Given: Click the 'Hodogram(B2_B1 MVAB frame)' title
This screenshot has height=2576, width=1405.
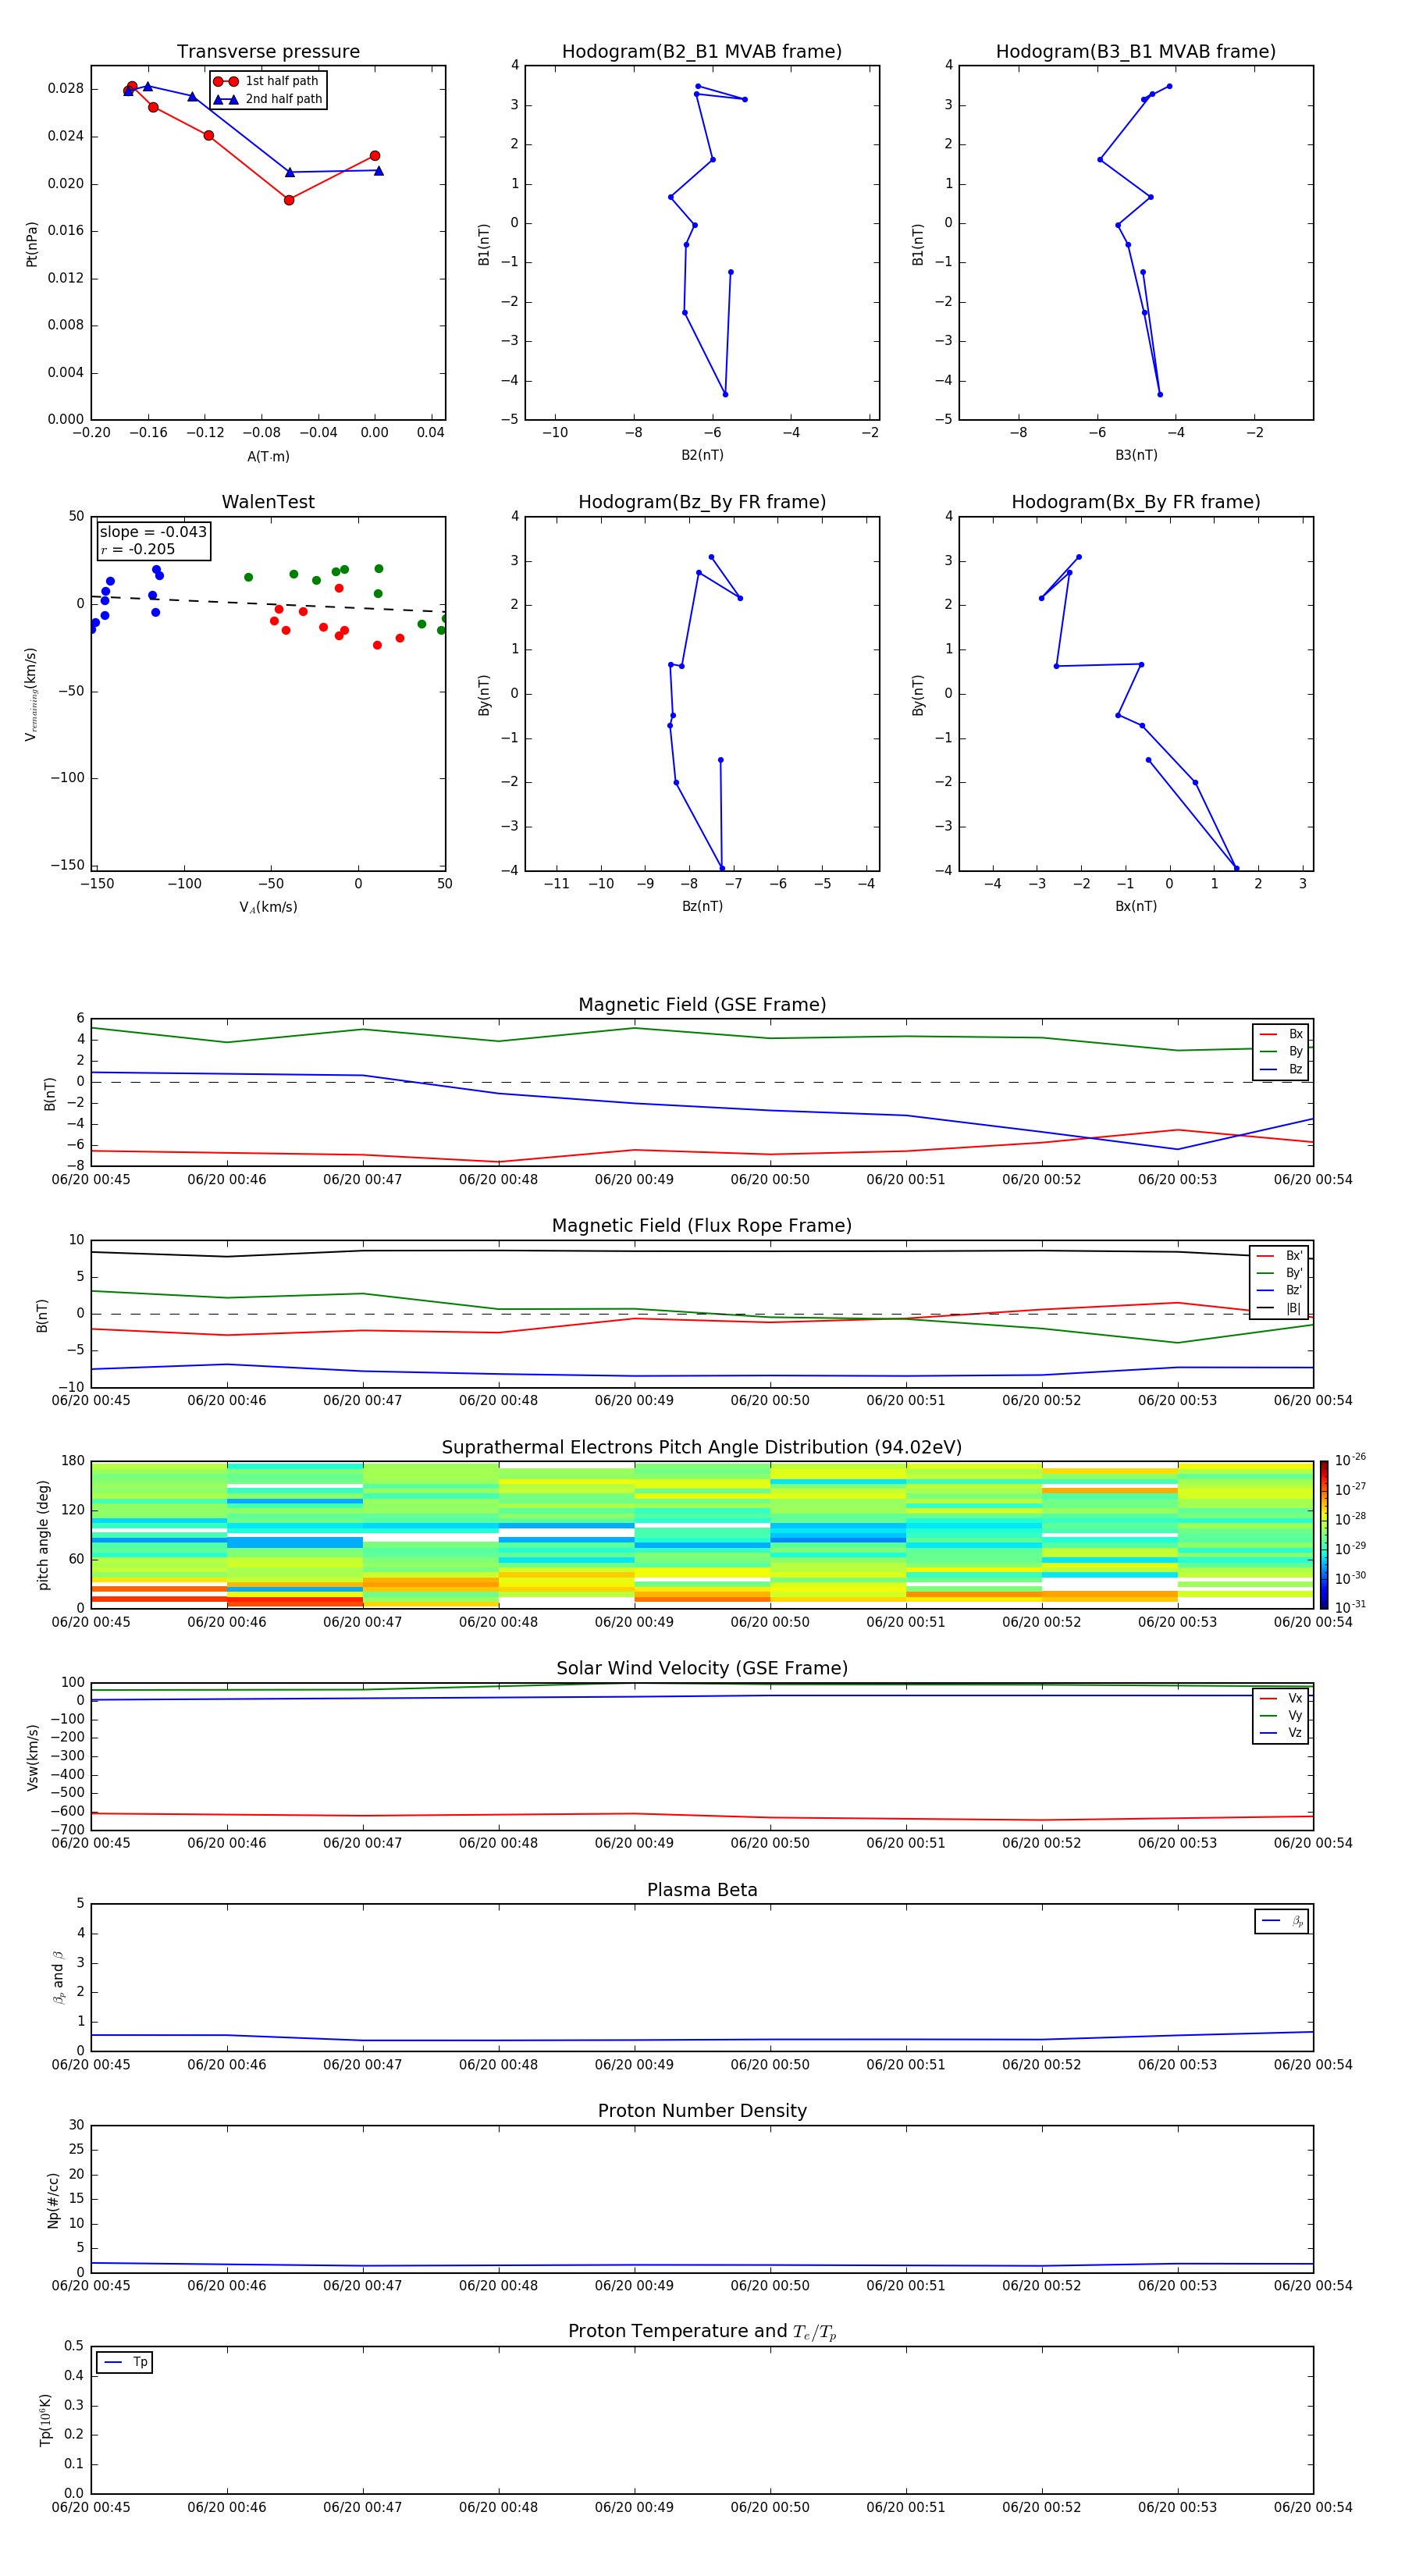Looking at the screenshot, I should pyautogui.click(x=702, y=52).
